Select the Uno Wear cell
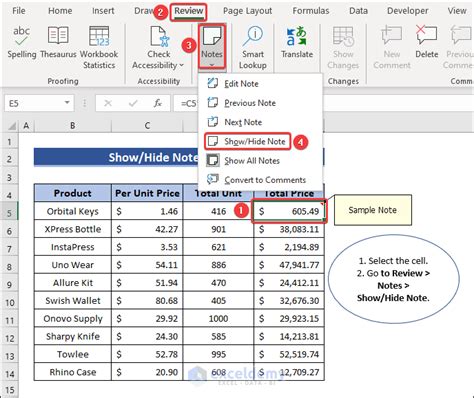474x398 pixels. (x=72, y=265)
